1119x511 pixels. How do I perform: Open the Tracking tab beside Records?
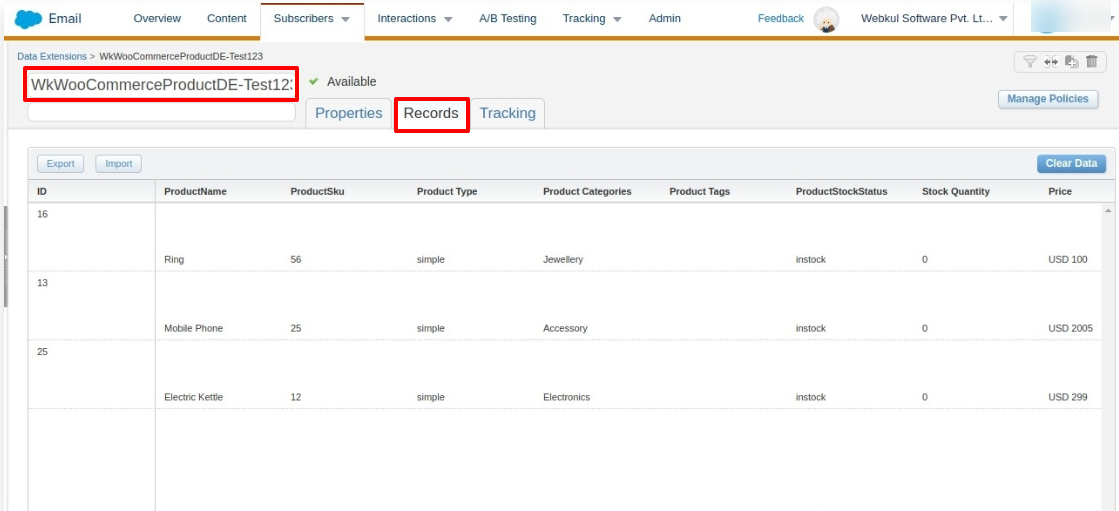pyautogui.click(x=507, y=113)
